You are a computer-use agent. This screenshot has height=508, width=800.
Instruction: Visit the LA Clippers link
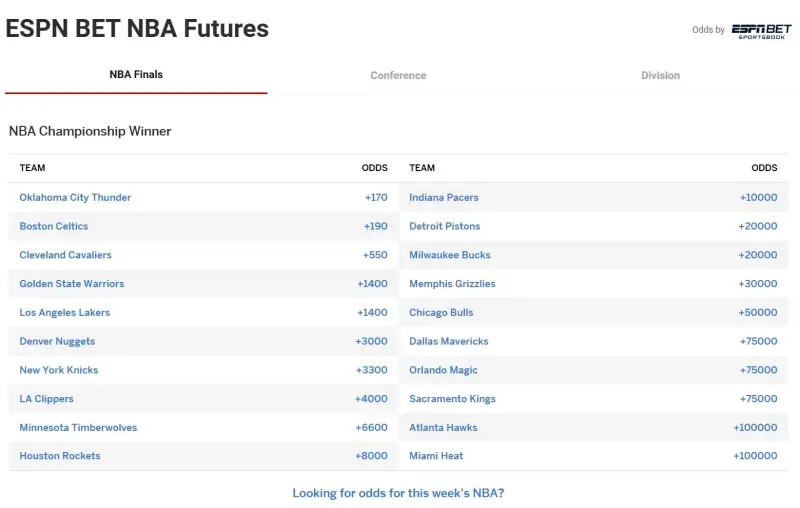tap(46, 399)
